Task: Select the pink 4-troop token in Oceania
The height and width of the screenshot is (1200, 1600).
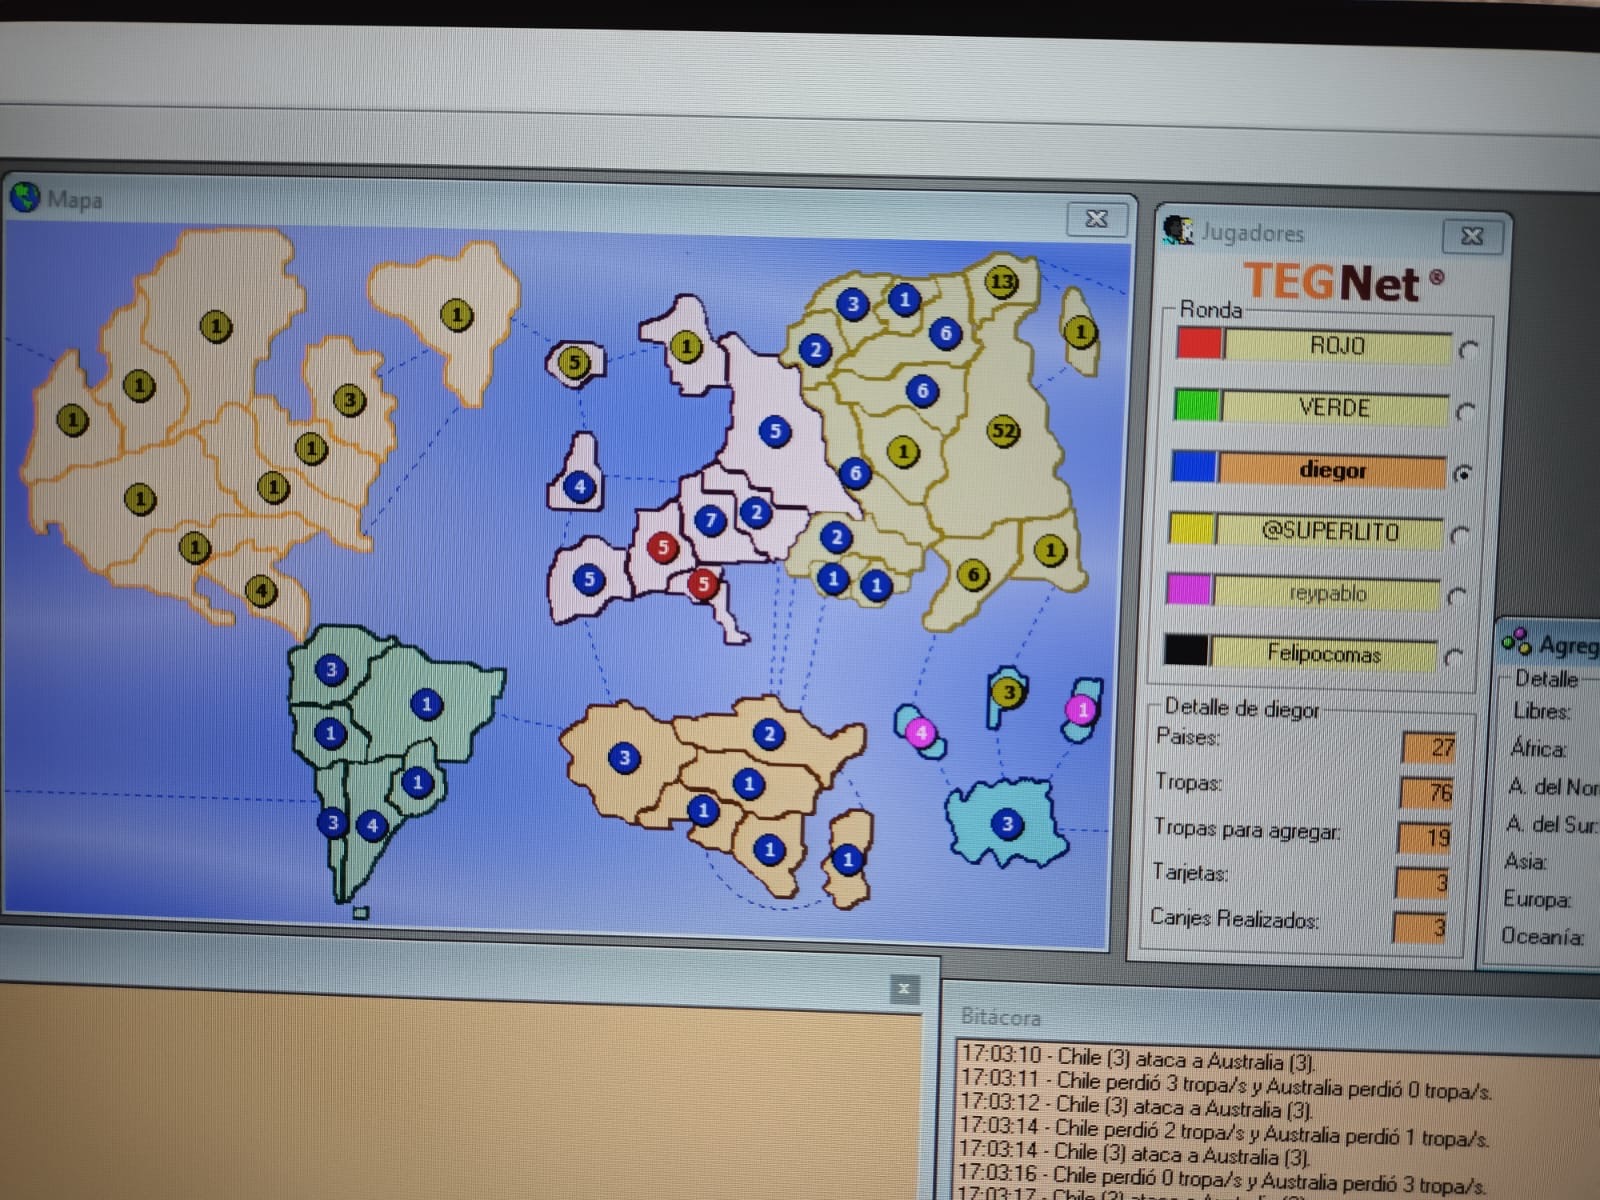Action: (920, 732)
